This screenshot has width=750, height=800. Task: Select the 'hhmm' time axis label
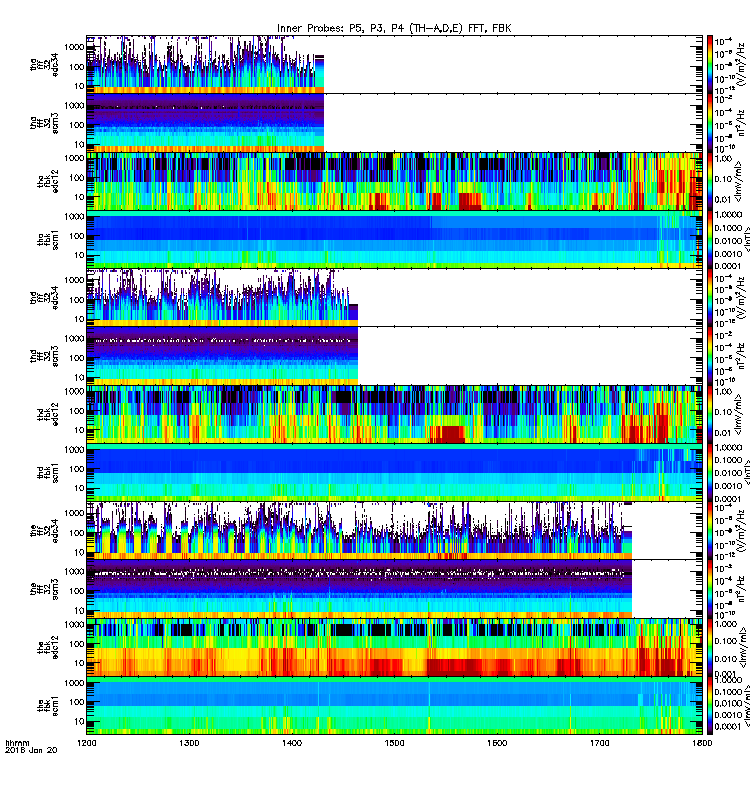[17, 743]
